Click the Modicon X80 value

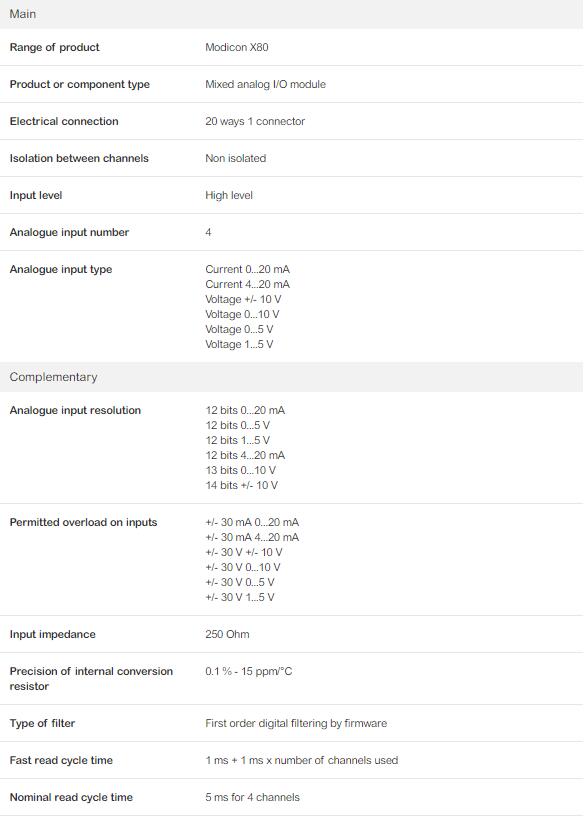[237, 47]
